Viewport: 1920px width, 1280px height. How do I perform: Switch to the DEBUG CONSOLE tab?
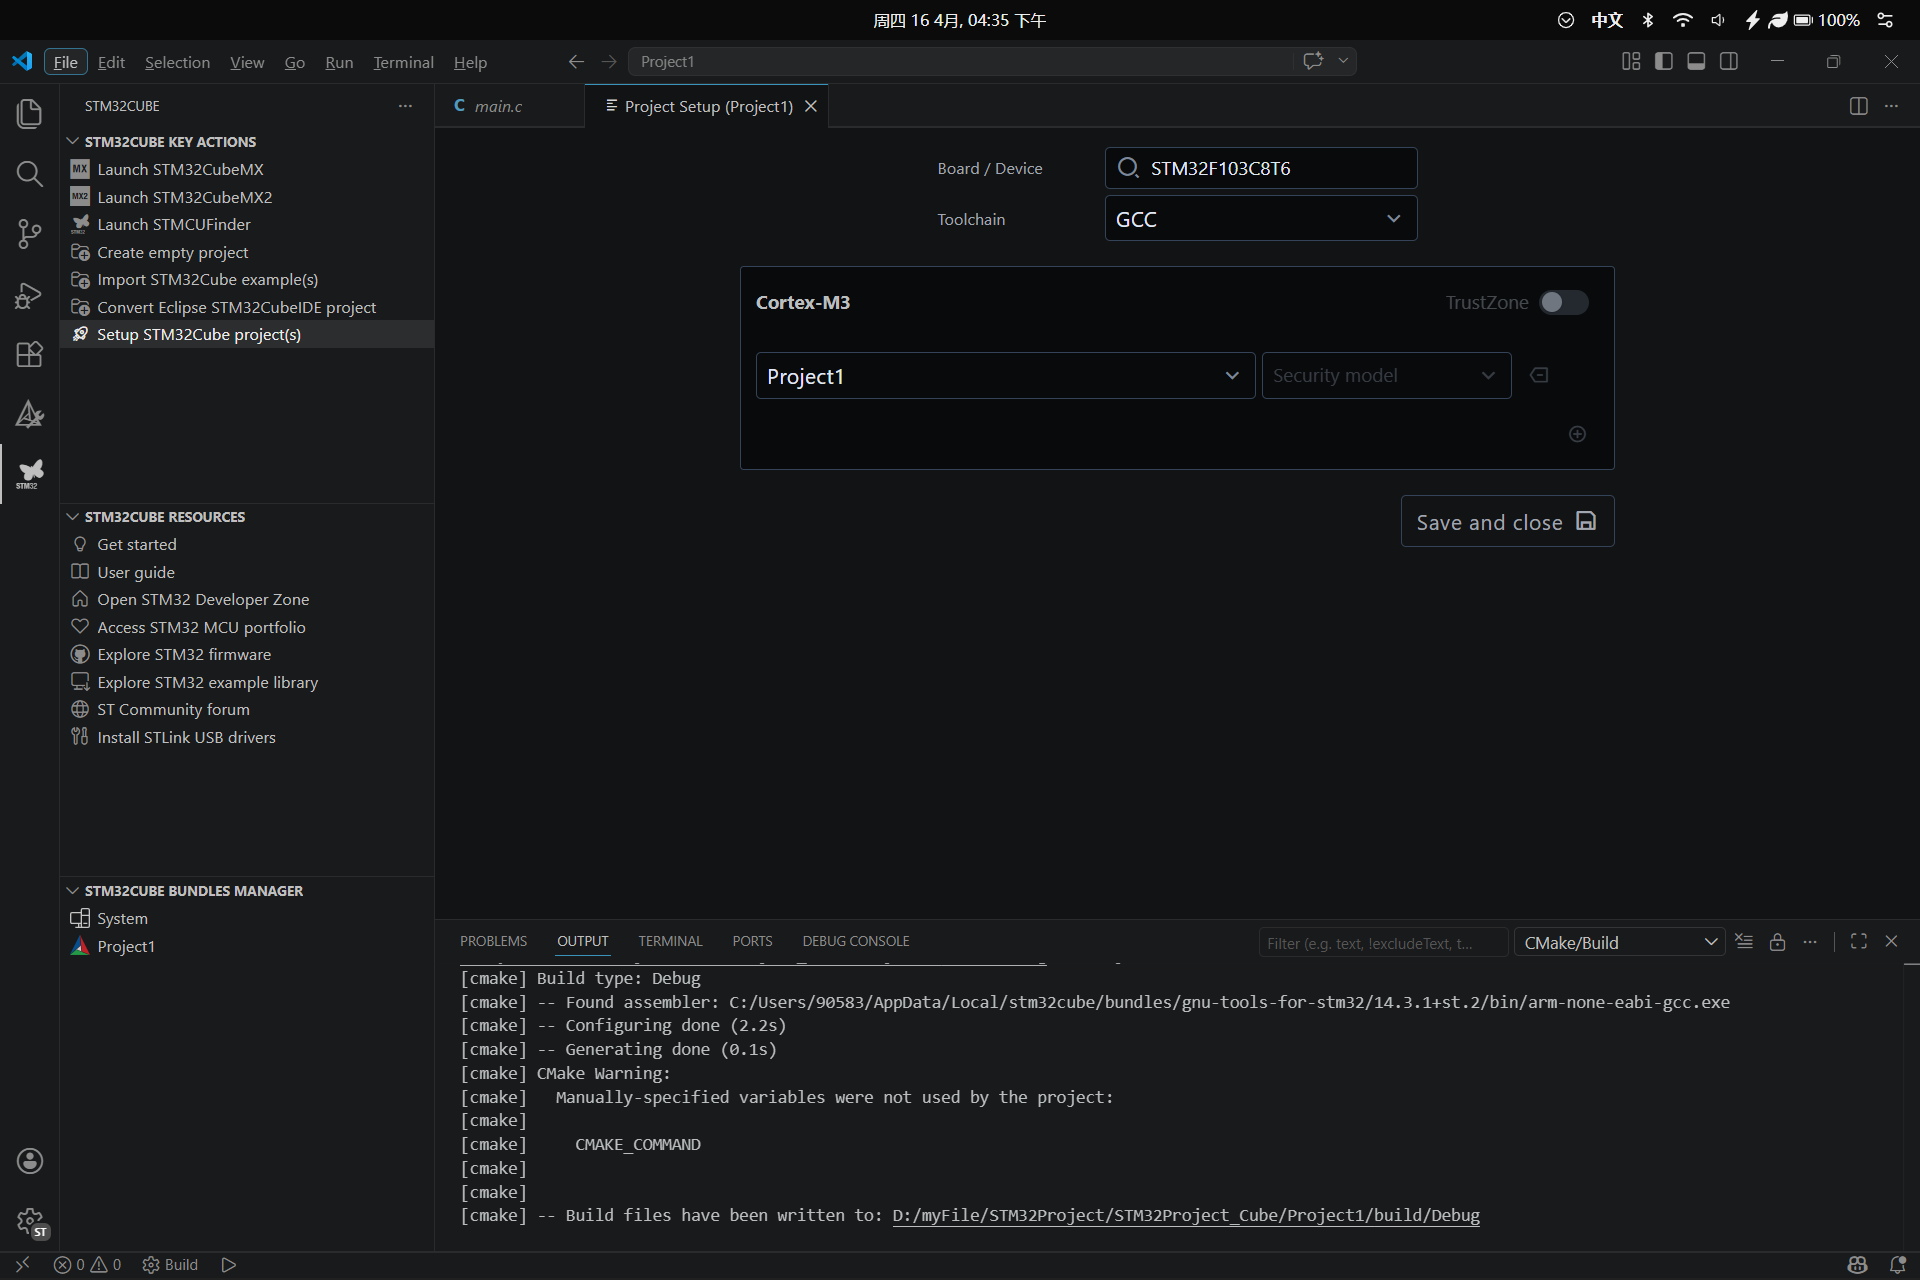856,942
